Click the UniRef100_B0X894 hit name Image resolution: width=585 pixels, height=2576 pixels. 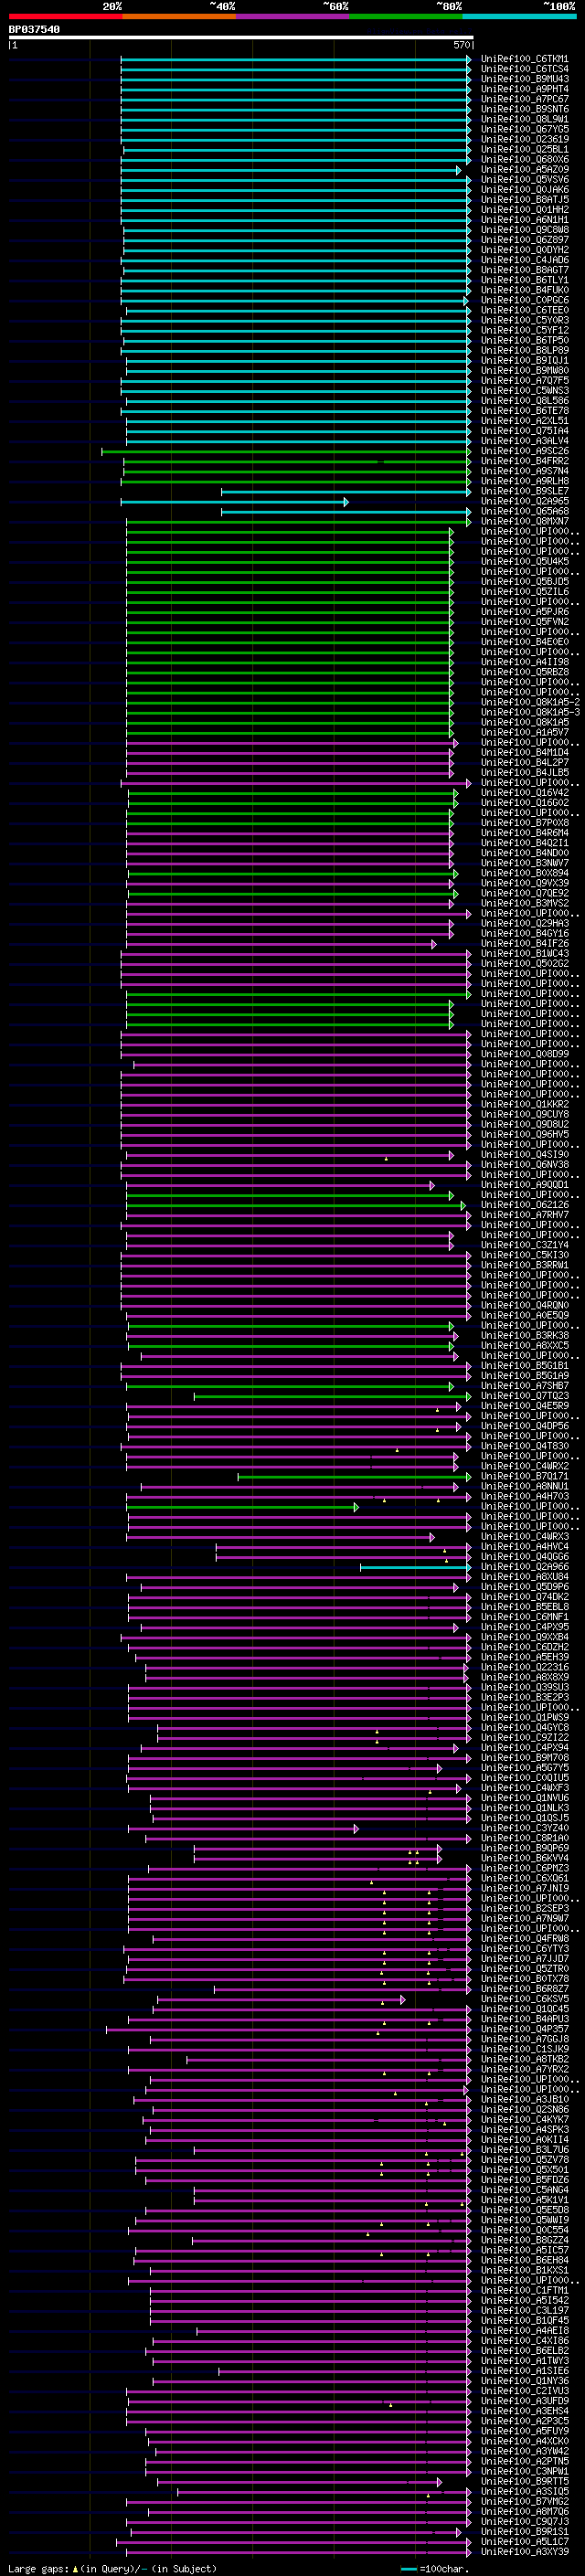pos(525,873)
